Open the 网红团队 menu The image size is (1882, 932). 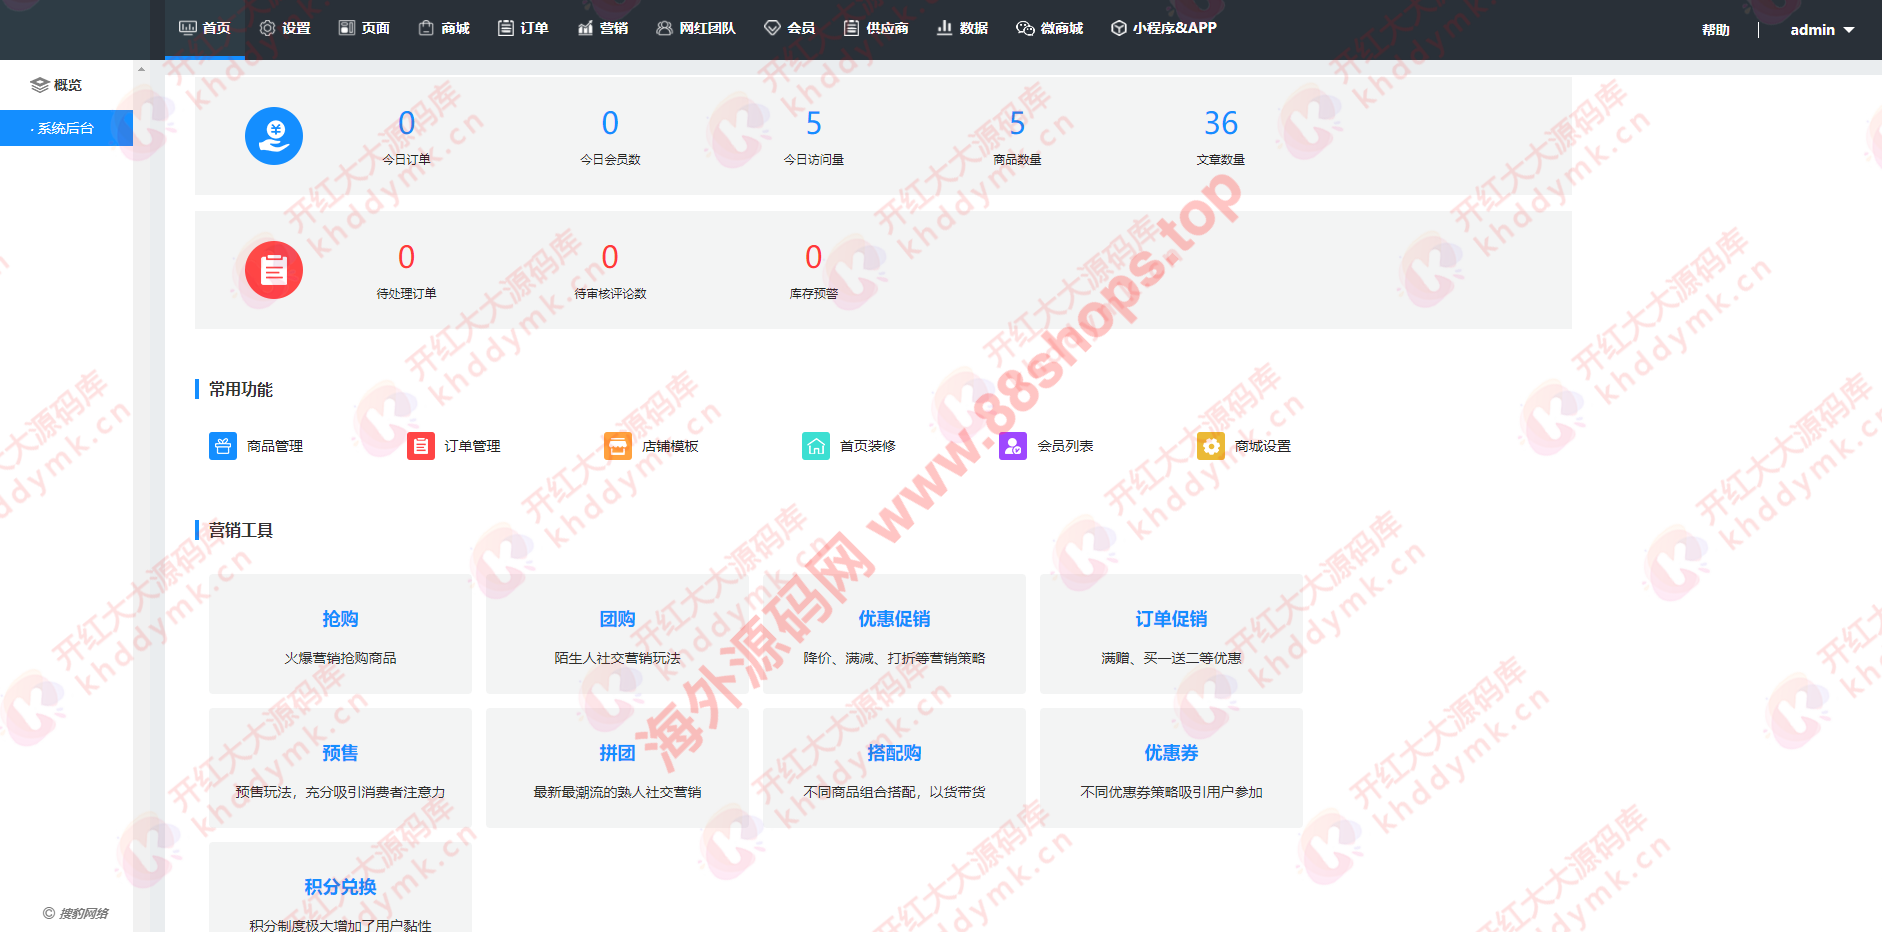696,28
